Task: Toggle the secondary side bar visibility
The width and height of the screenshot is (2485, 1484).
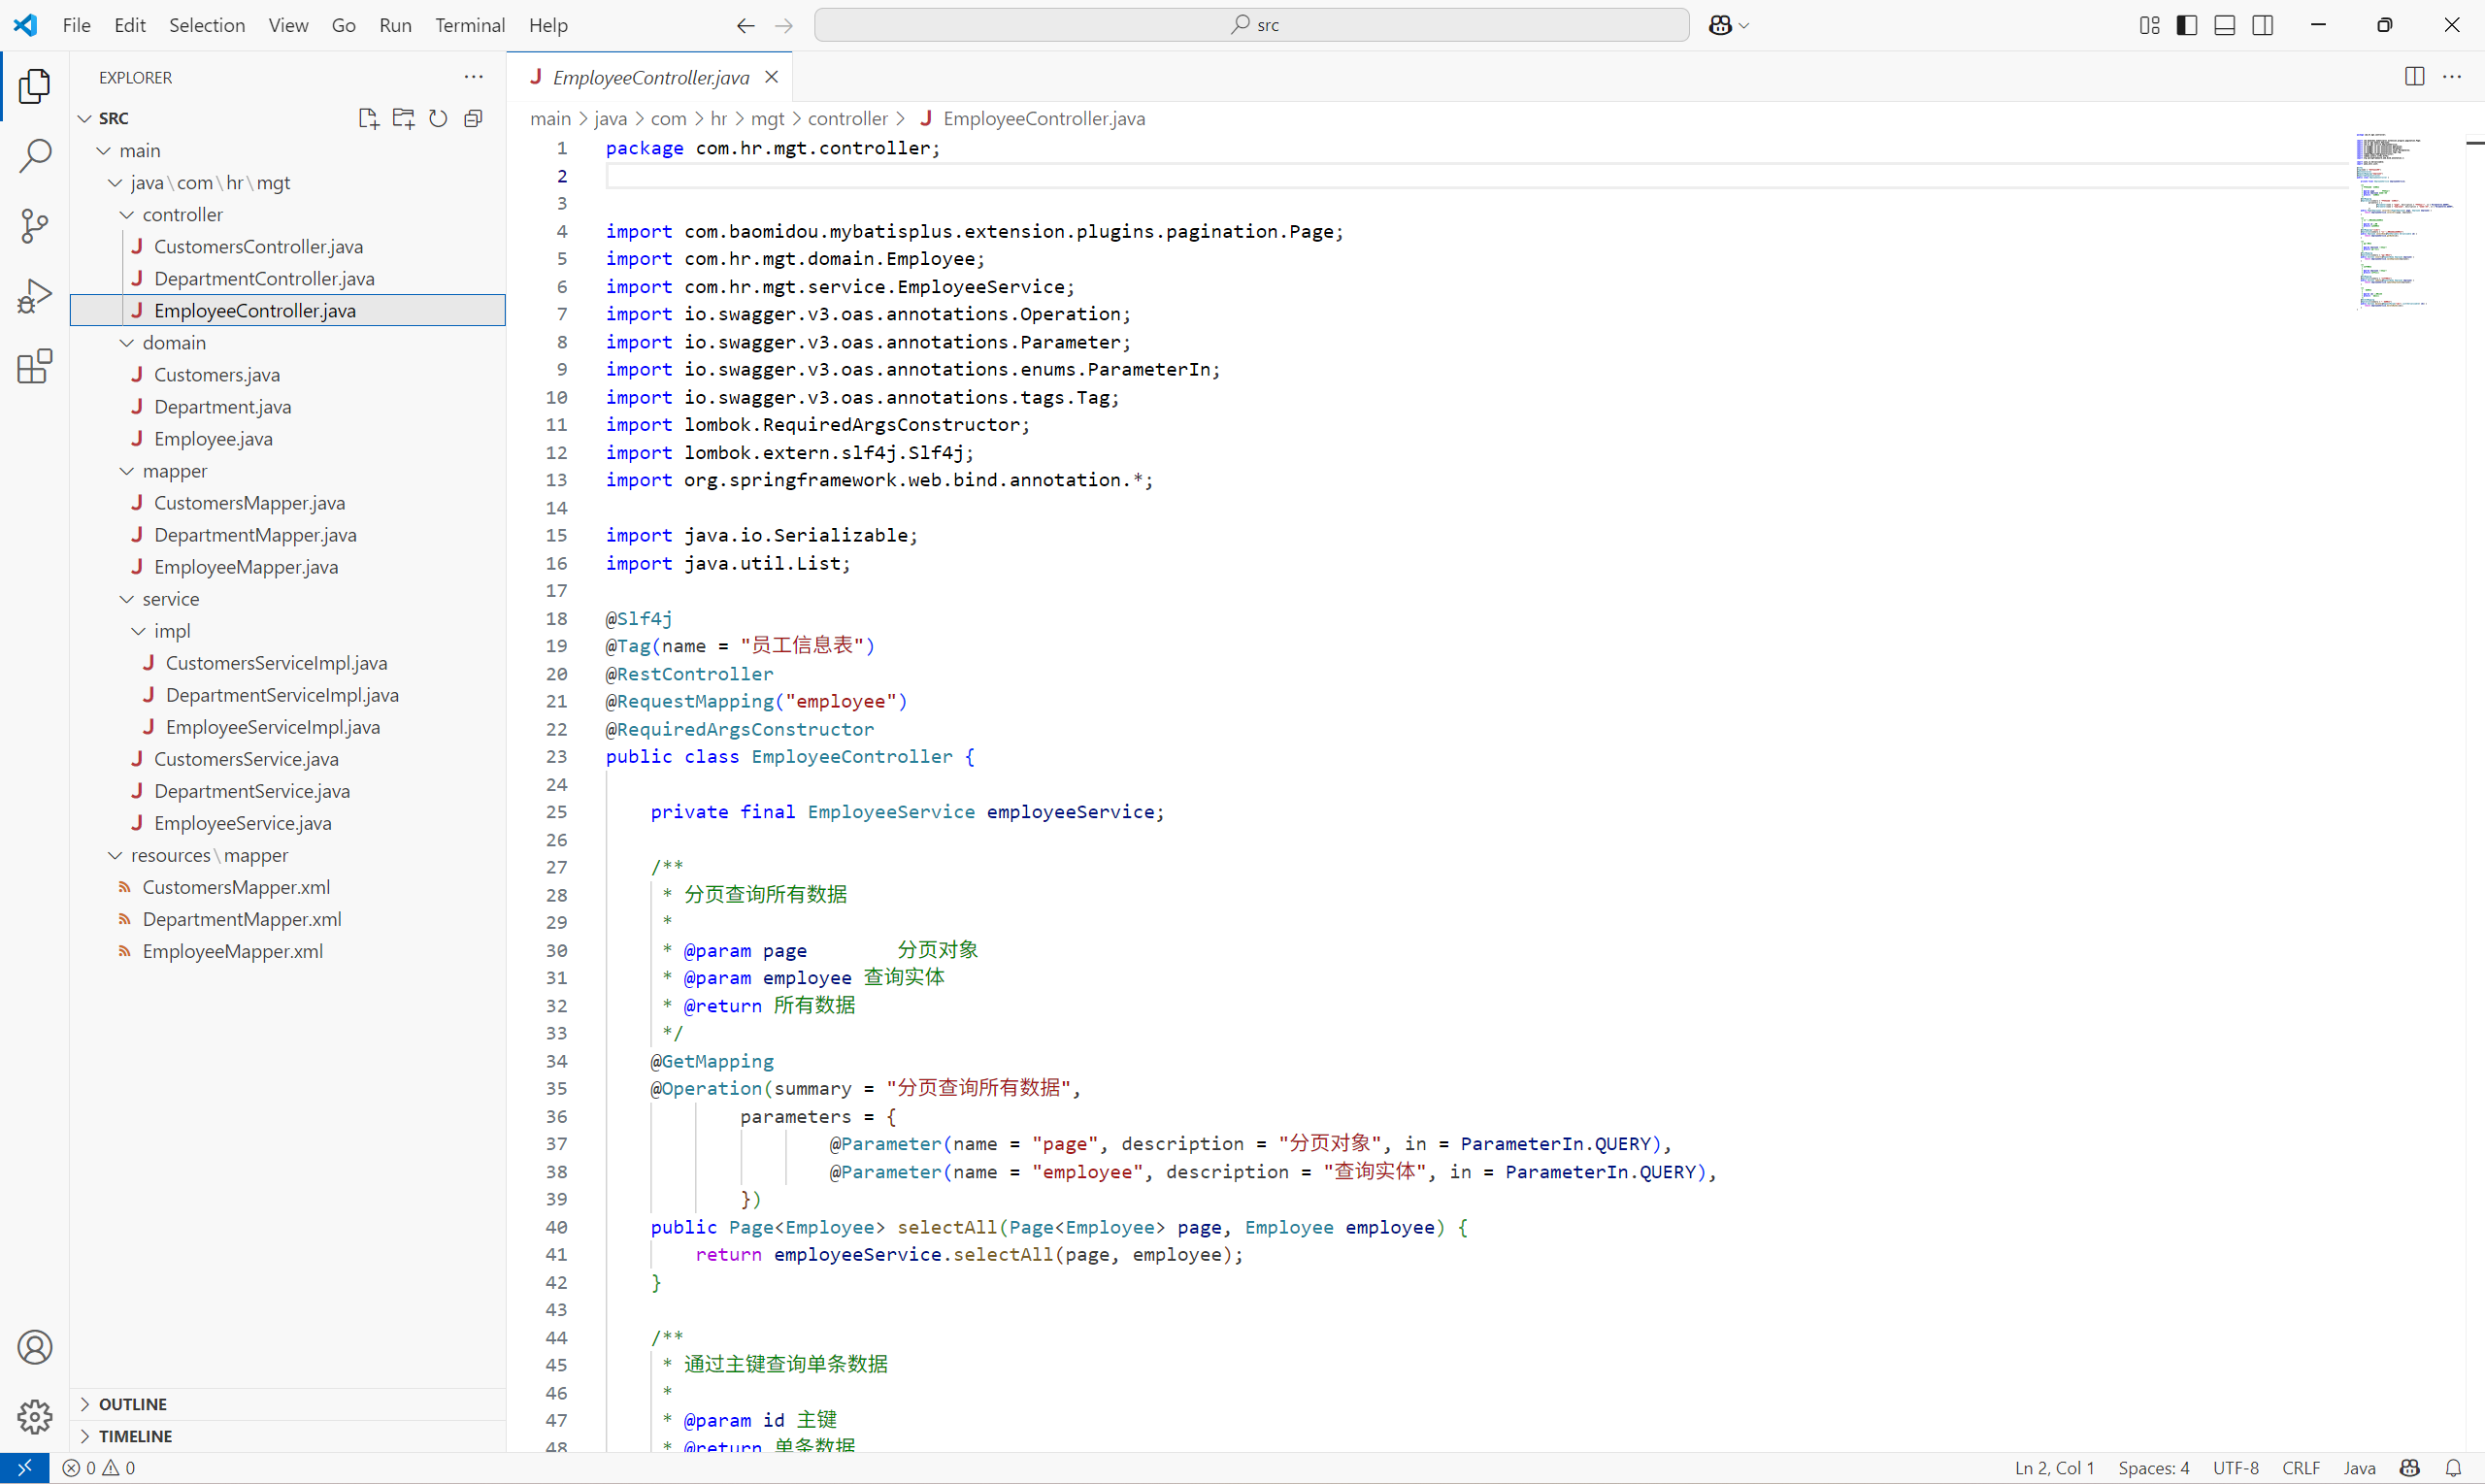Action: pyautogui.click(x=2262, y=25)
